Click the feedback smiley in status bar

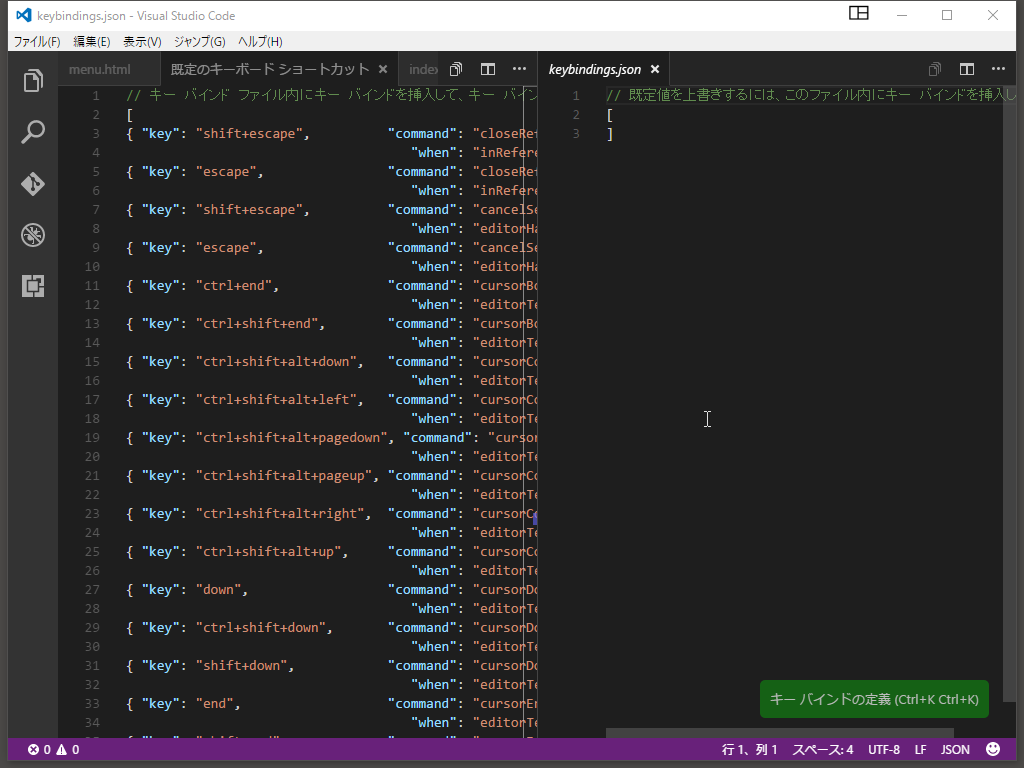point(993,749)
